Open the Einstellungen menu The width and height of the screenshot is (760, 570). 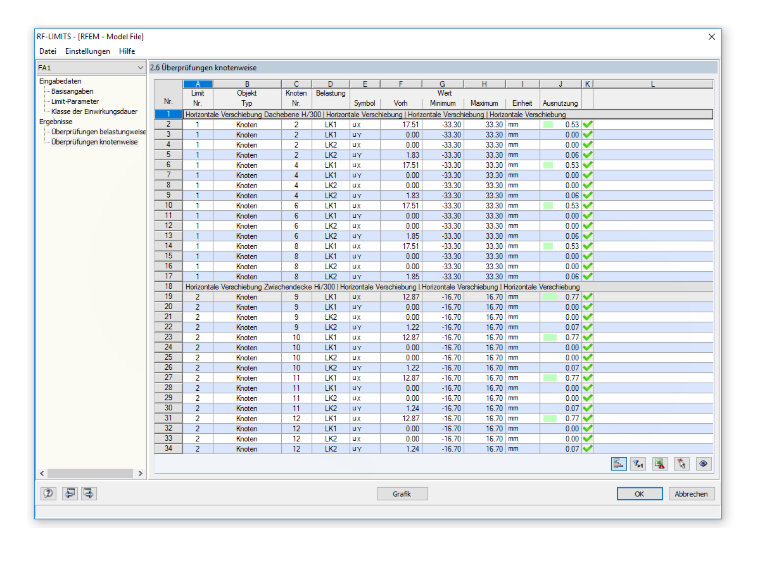click(88, 51)
